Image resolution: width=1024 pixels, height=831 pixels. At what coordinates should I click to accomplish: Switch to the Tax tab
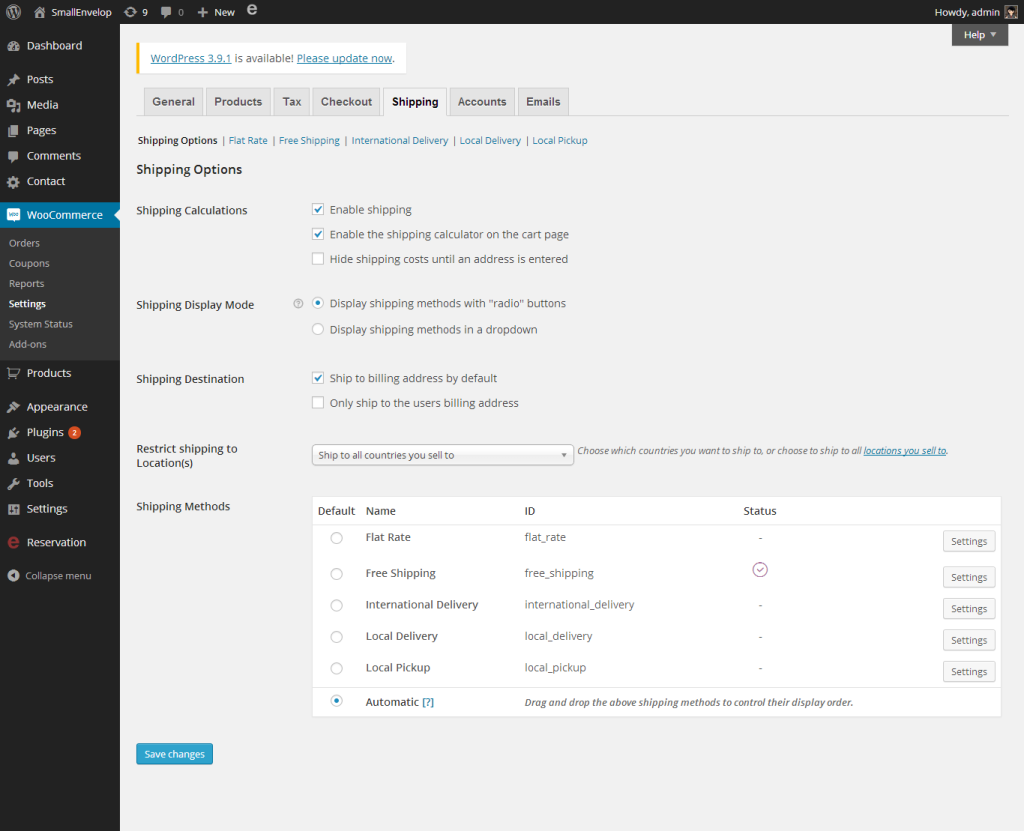[x=292, y=102]
